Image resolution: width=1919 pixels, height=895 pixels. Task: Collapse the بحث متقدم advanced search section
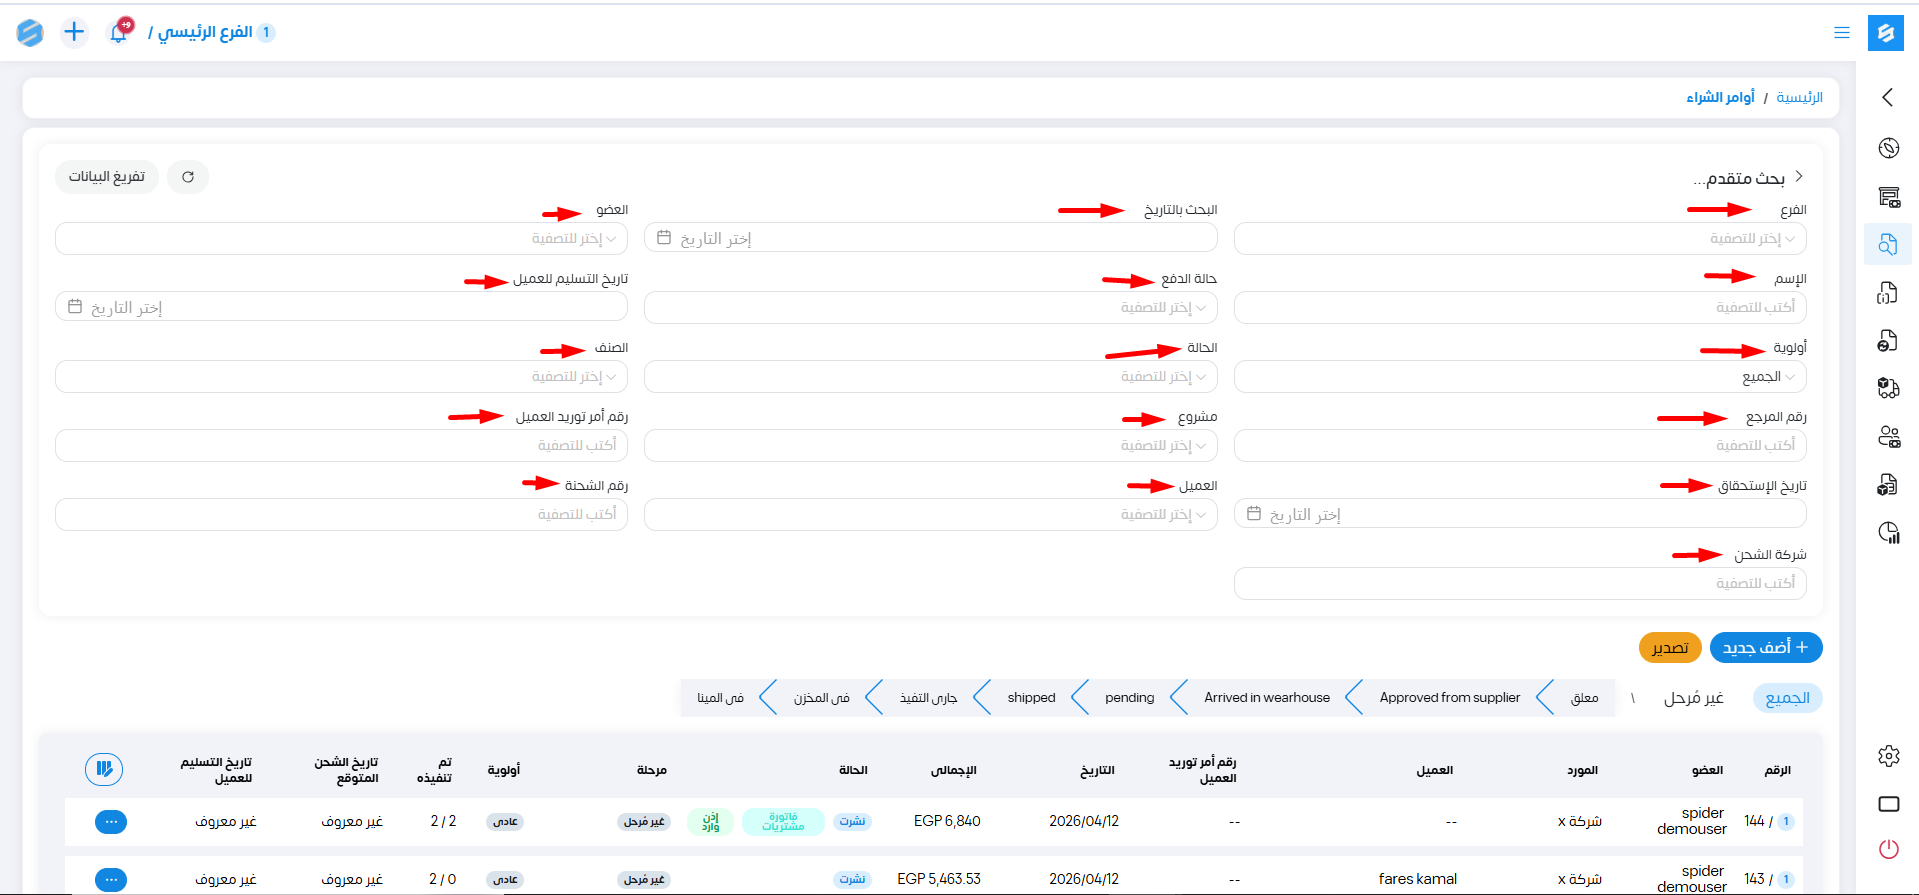1798,177
